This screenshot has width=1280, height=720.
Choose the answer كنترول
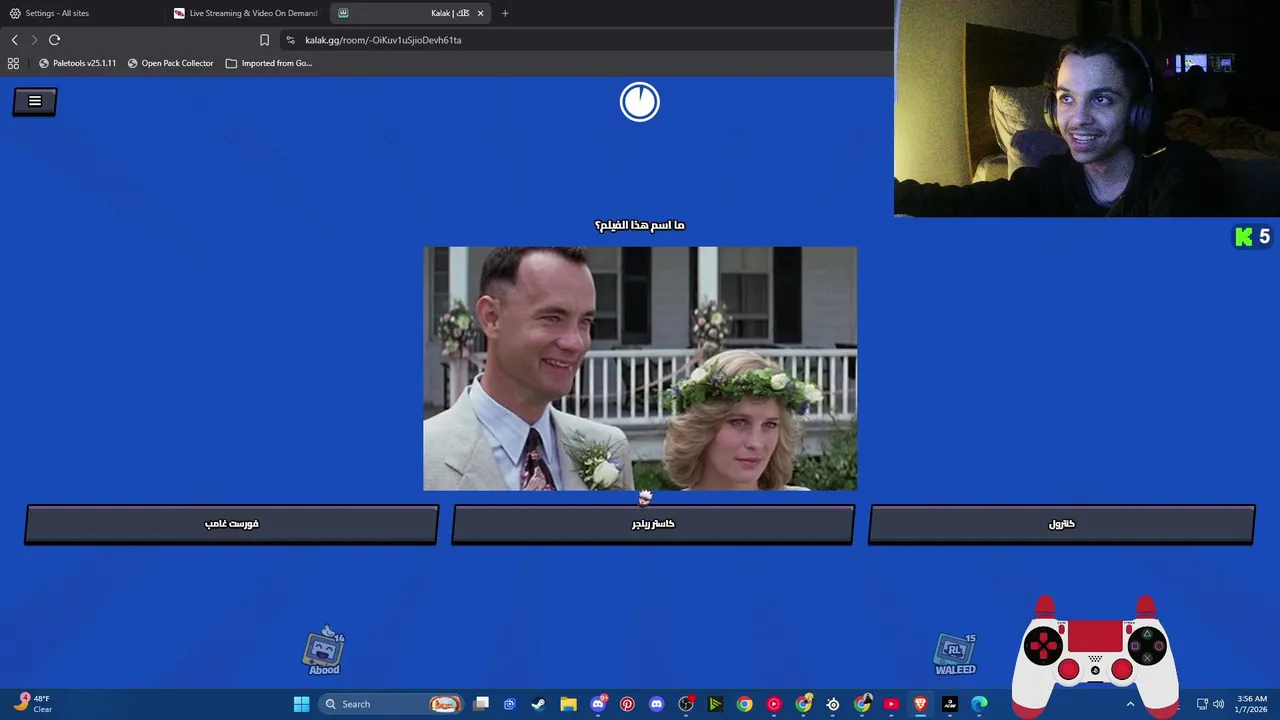pyautogui.click(x=1061, y=524)
